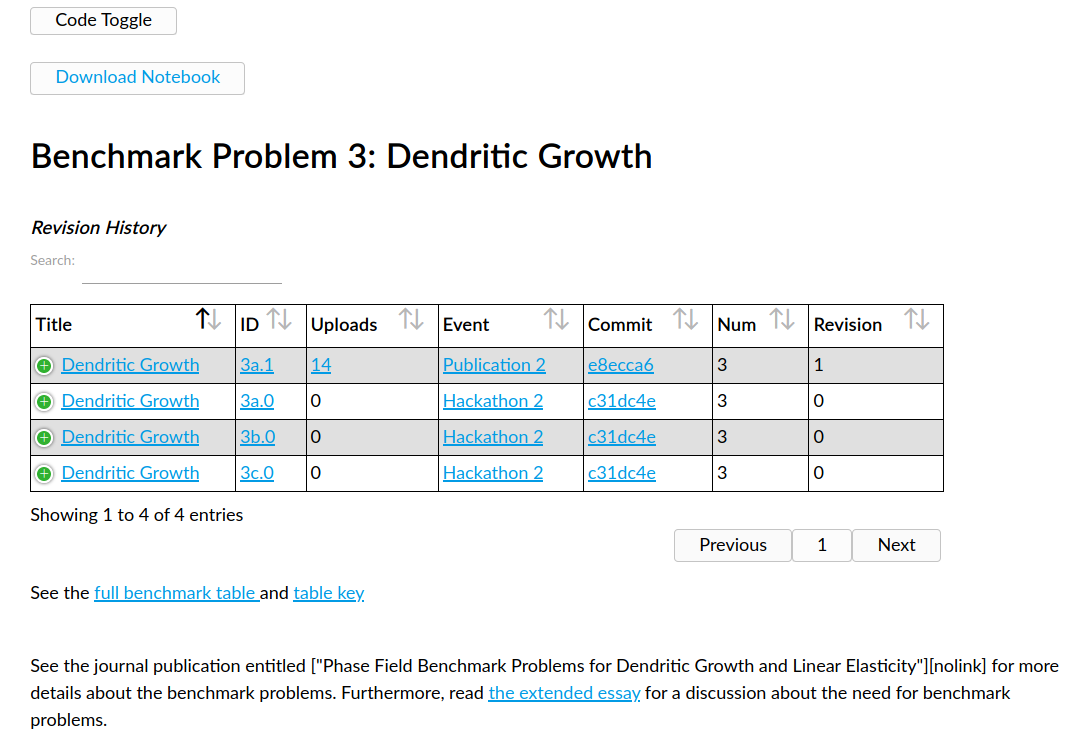The image size is (1076, 735).
Task: Open c31dc4e commit link in row 3a.0
Action: tap(622, 401)
